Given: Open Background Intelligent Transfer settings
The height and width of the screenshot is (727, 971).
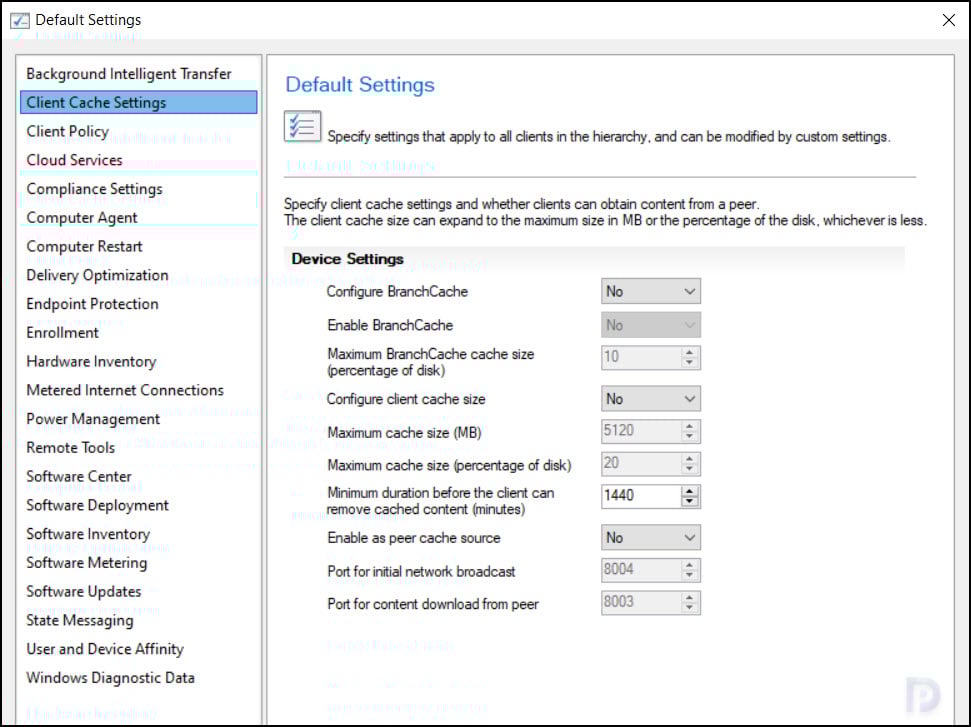Looking at the screenshot, I should coord(128,74).
